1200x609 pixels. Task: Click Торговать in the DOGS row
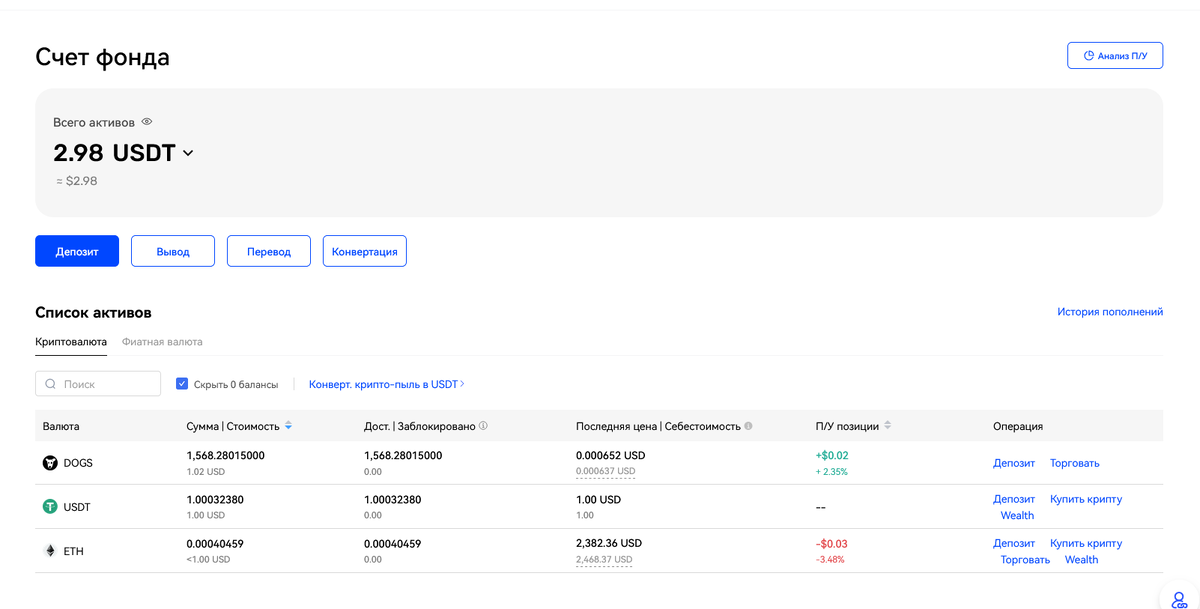1075,463
